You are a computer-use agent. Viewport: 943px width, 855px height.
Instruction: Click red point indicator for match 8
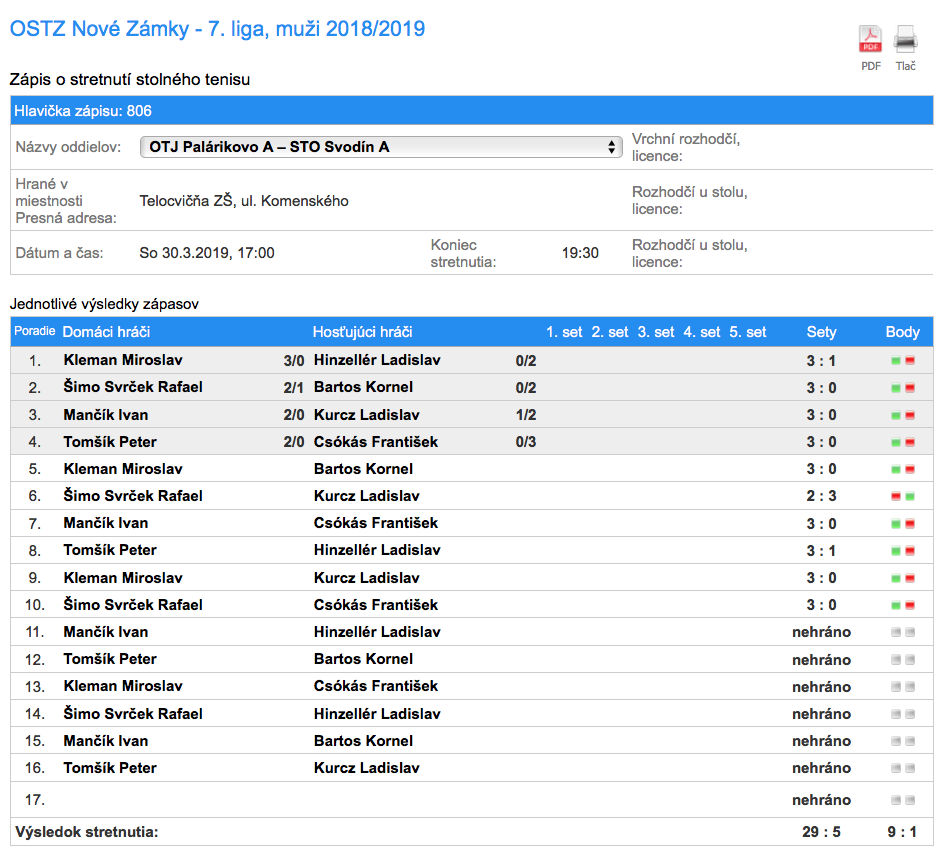[910, 551]
